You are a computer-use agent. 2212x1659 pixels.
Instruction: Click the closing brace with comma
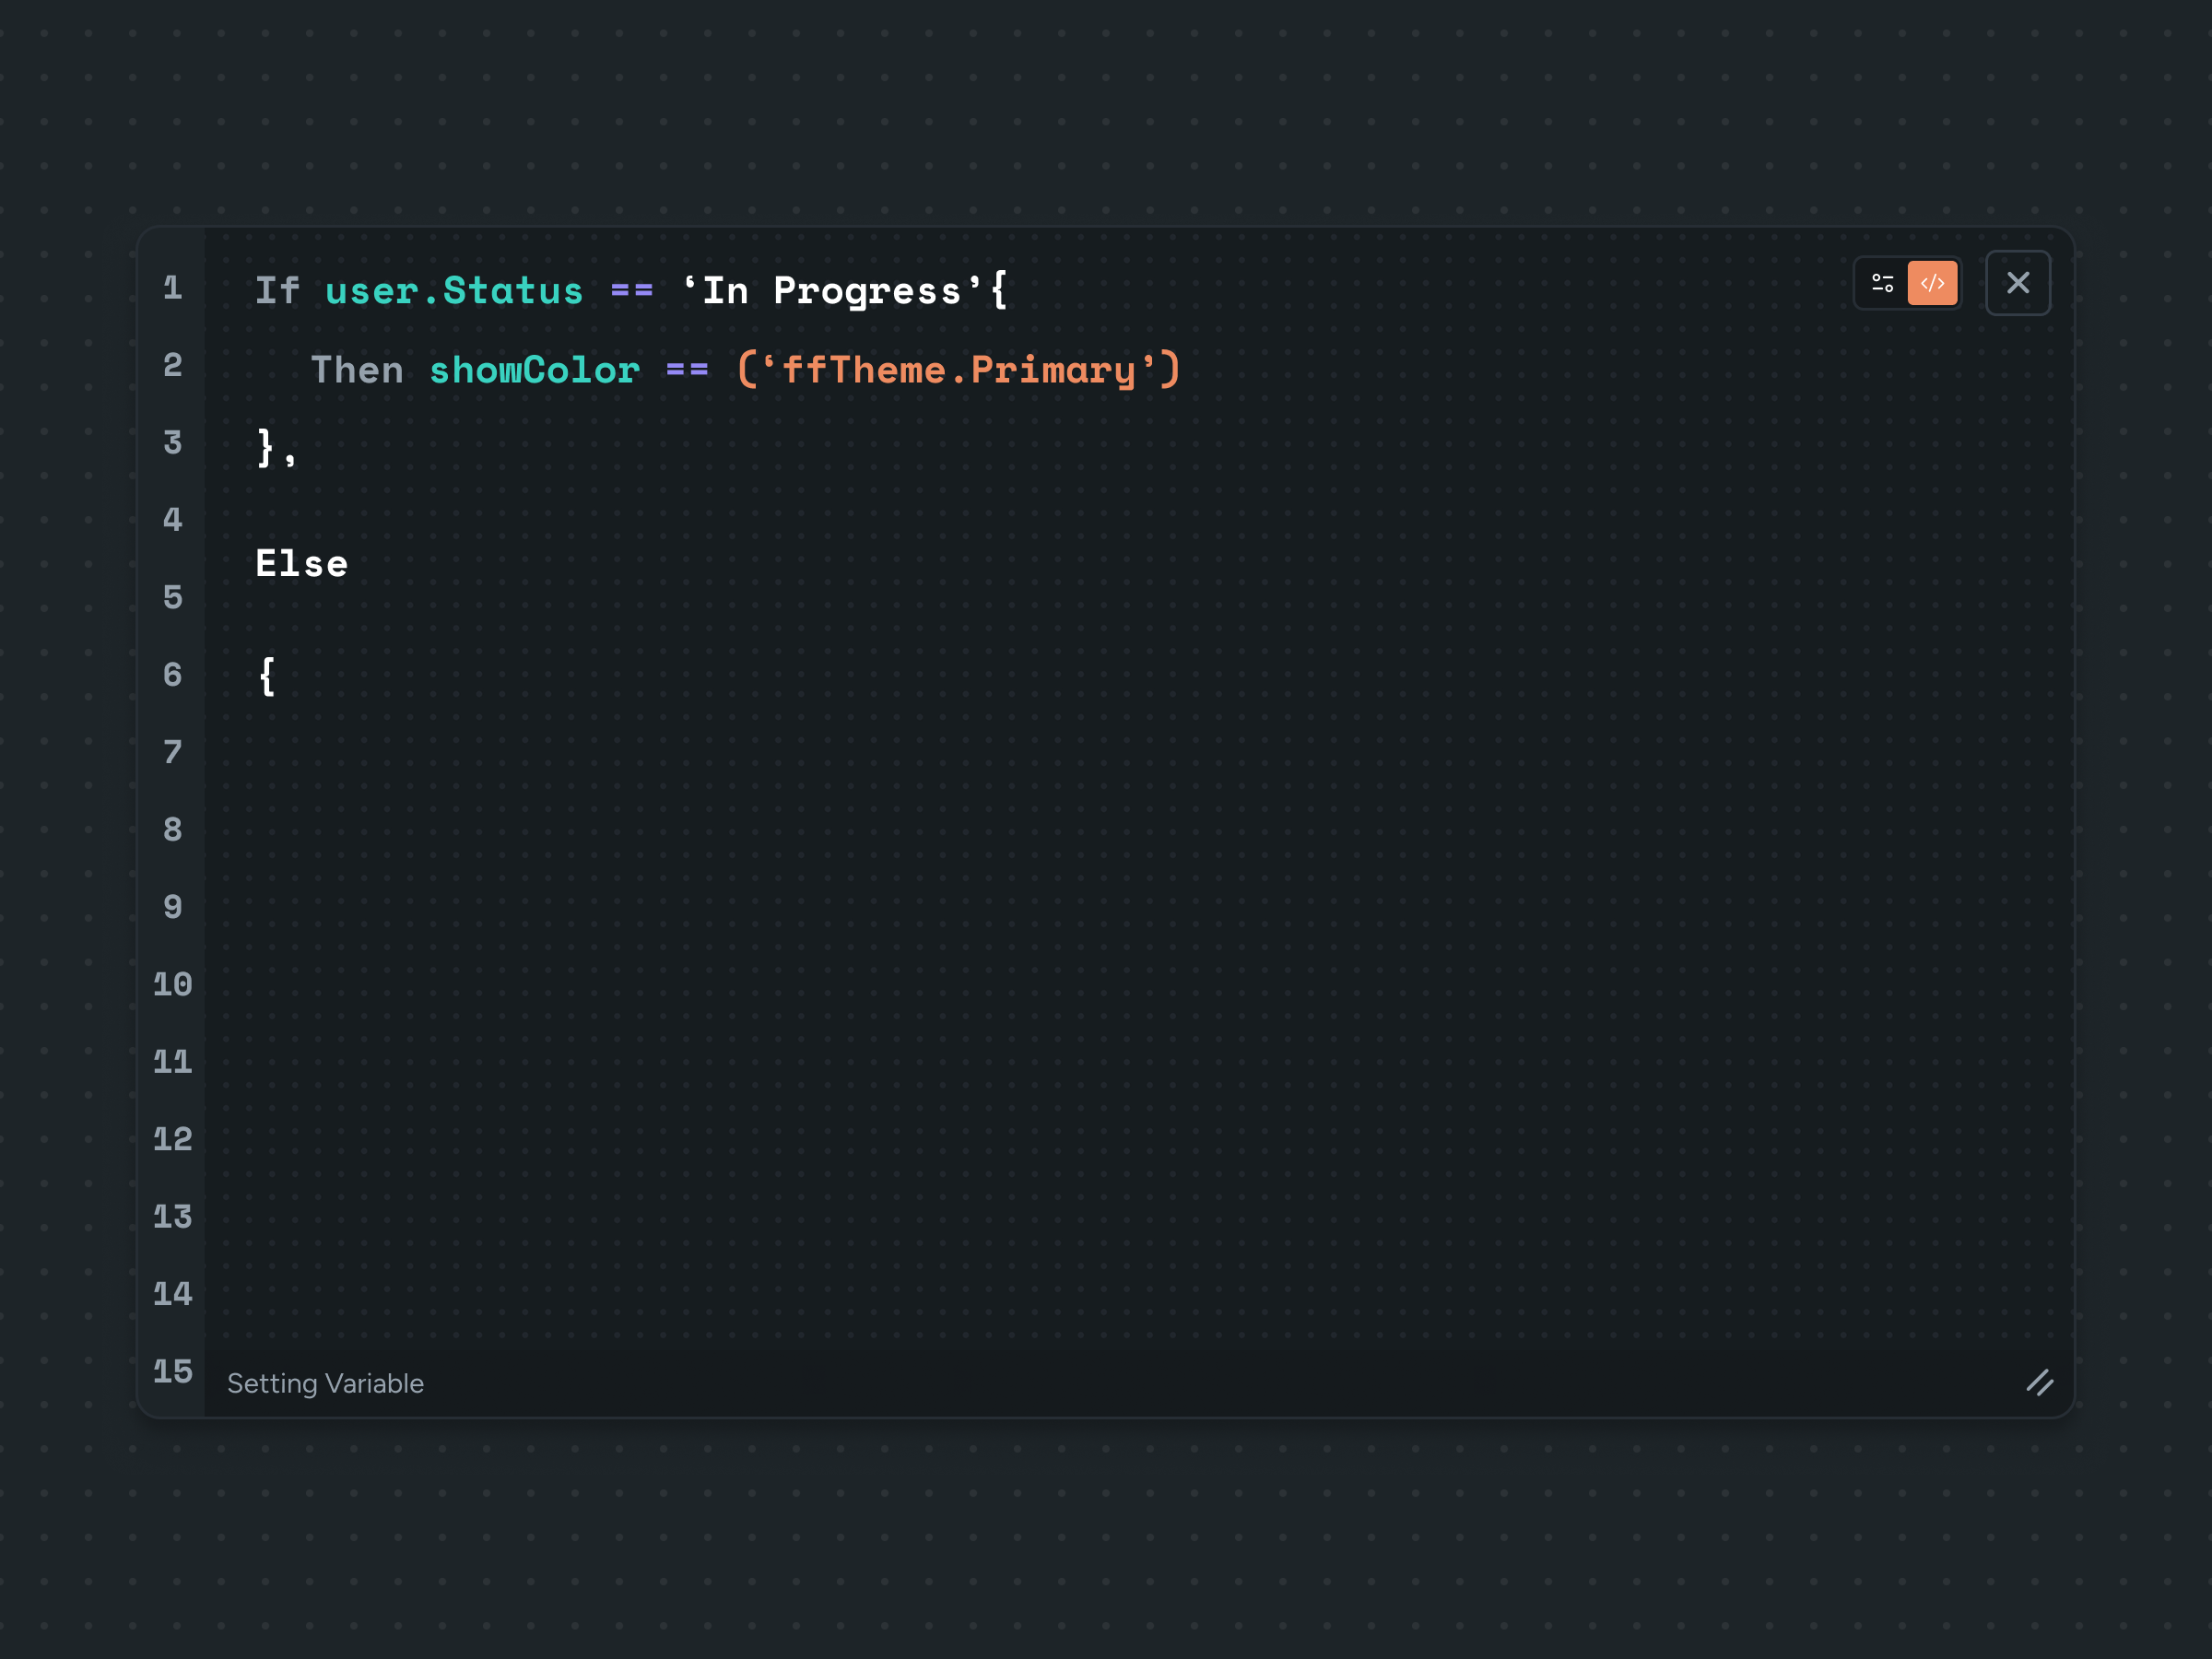[277, 447]
